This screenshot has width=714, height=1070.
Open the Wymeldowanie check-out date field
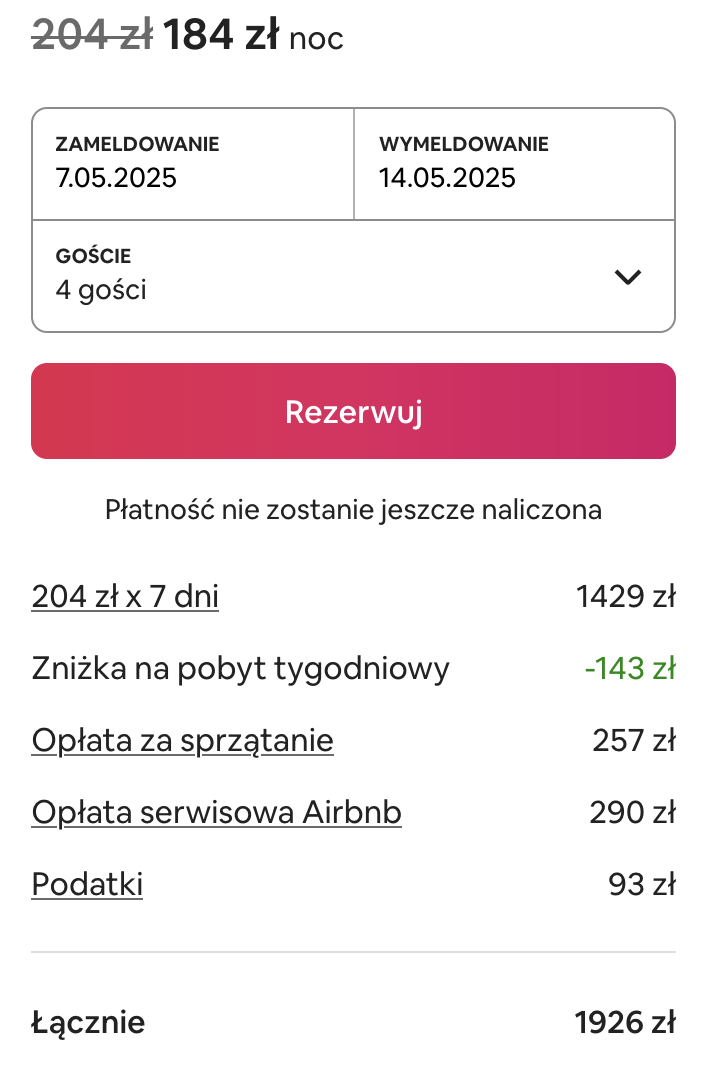point(515,164)
